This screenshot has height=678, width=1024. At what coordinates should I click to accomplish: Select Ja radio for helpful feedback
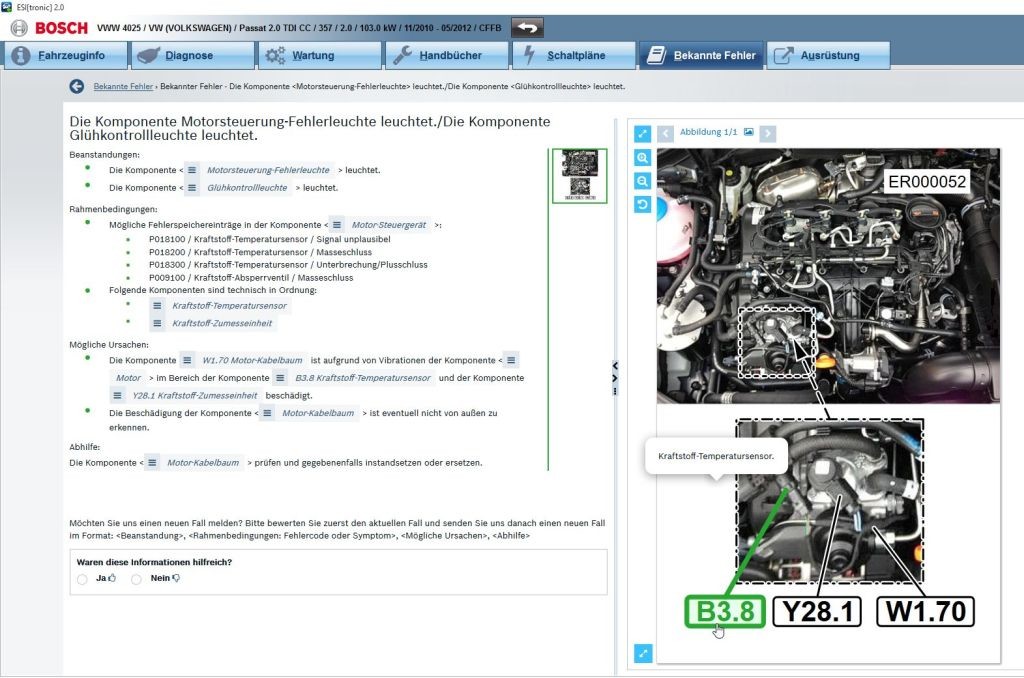pos(82,579)
